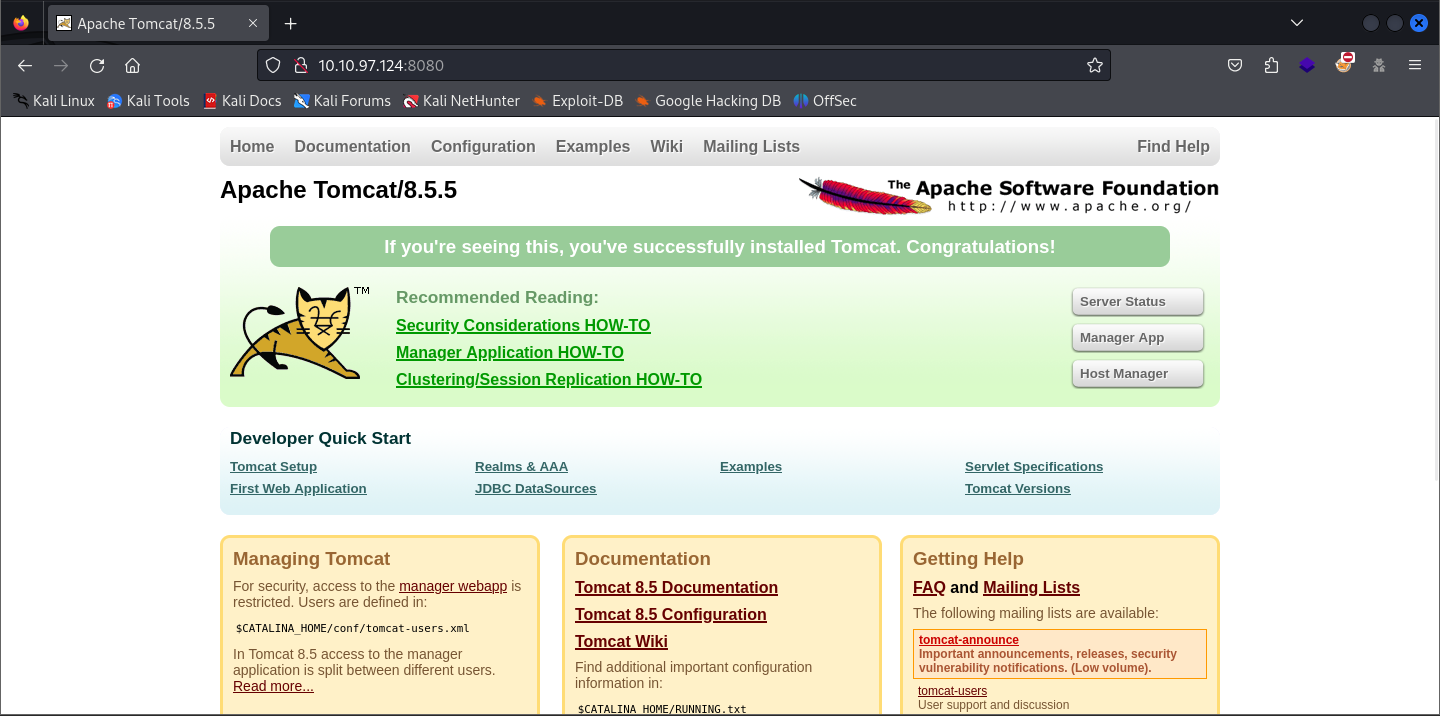Open the manager webapp link

[453, 586]
